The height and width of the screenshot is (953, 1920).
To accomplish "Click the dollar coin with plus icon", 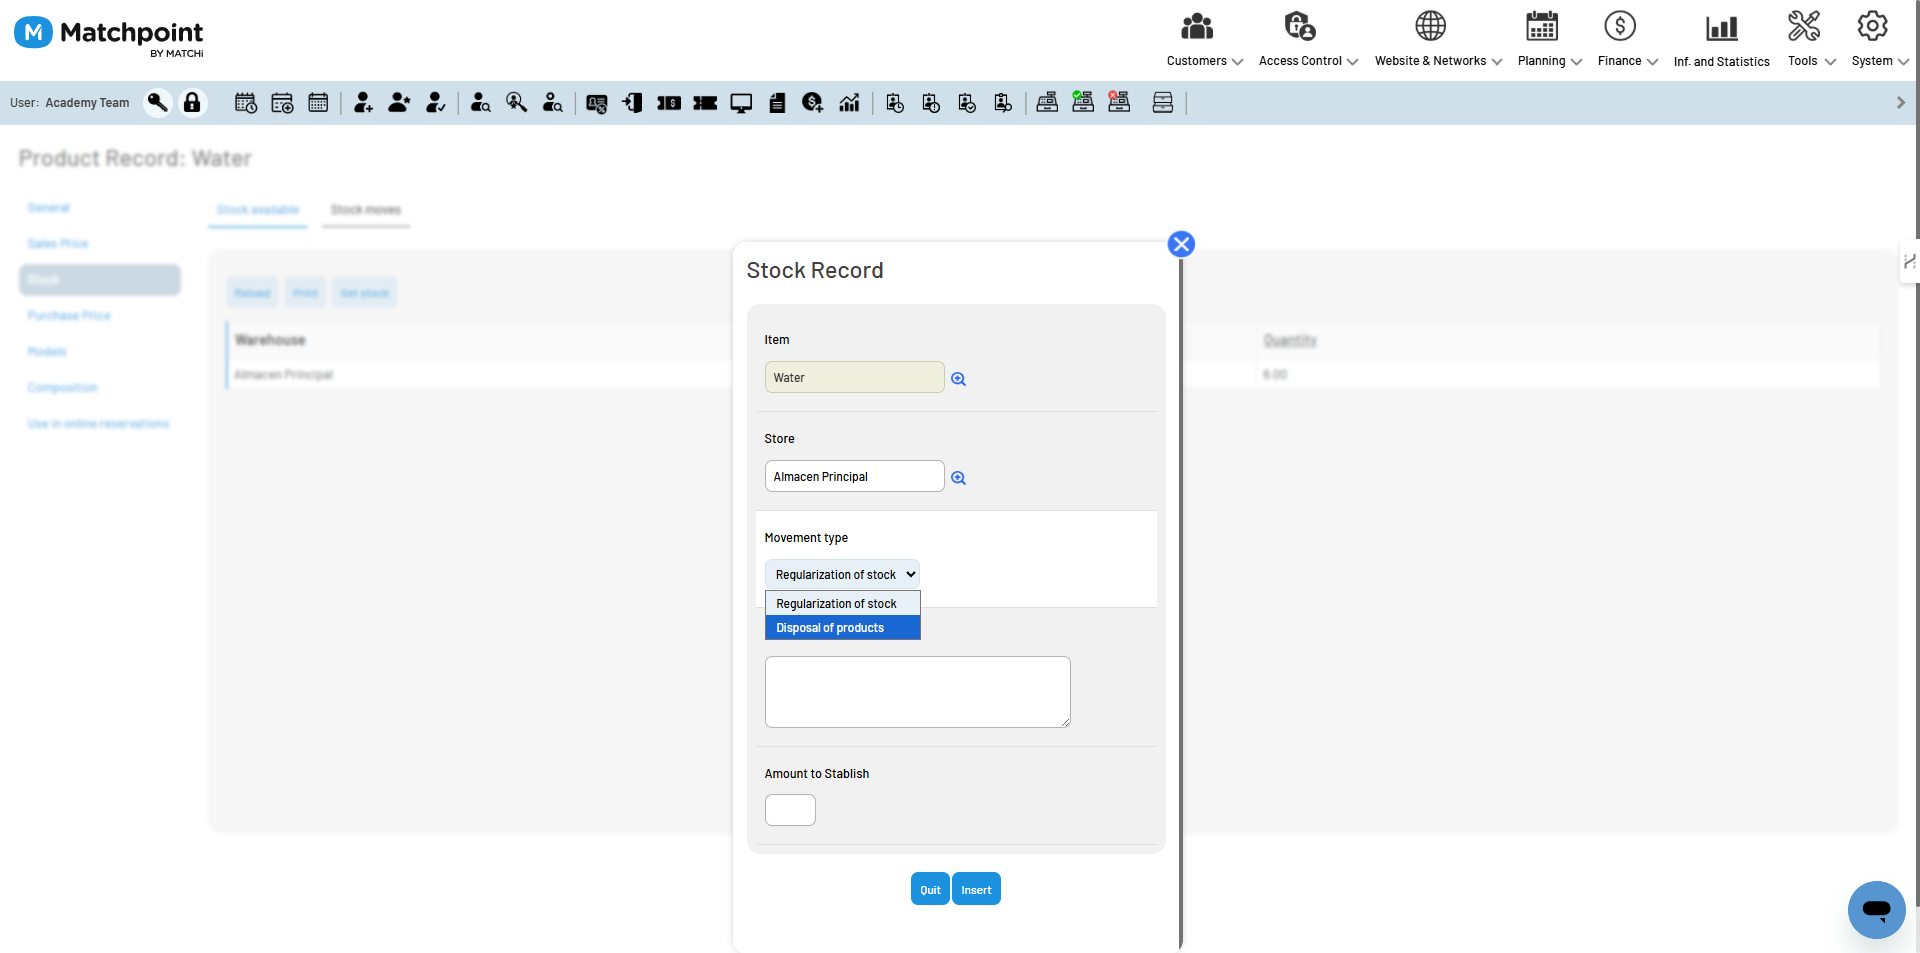I will click(813, 103).
